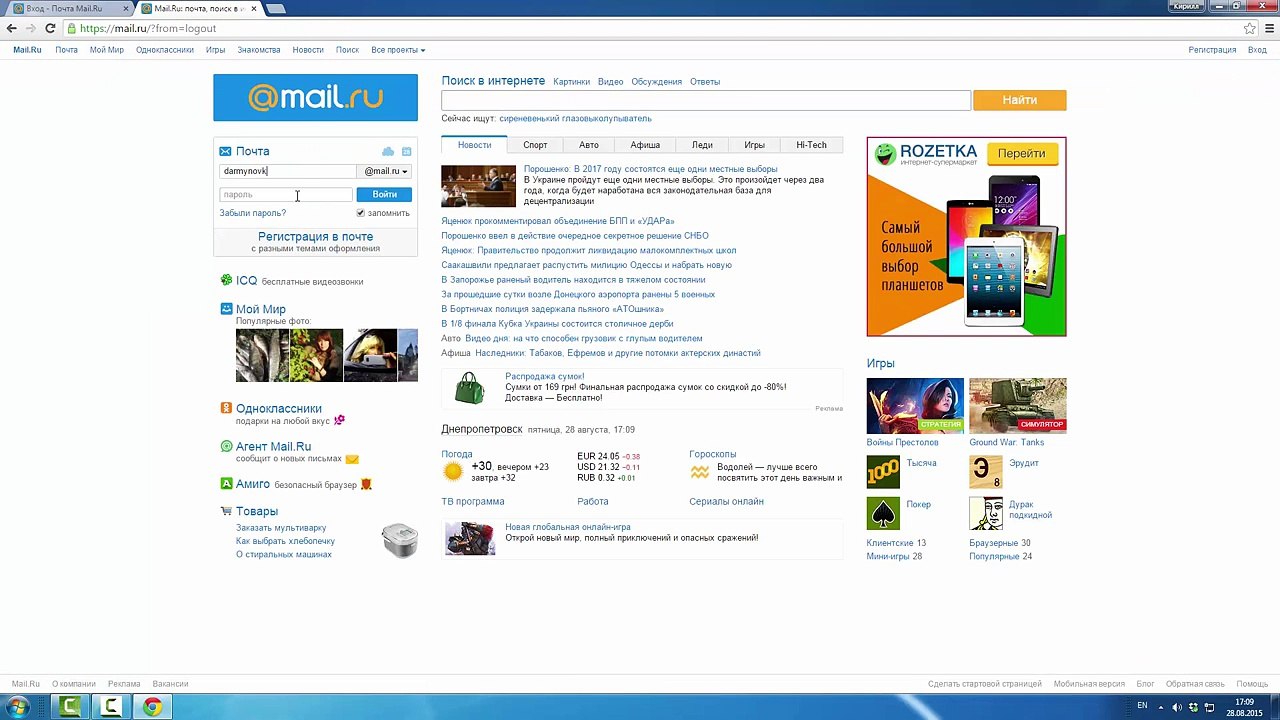Image resolution: width=1280 pixels, height=720 pixels.
Task: Click the Найти search button
Action: click(1019, 100)
